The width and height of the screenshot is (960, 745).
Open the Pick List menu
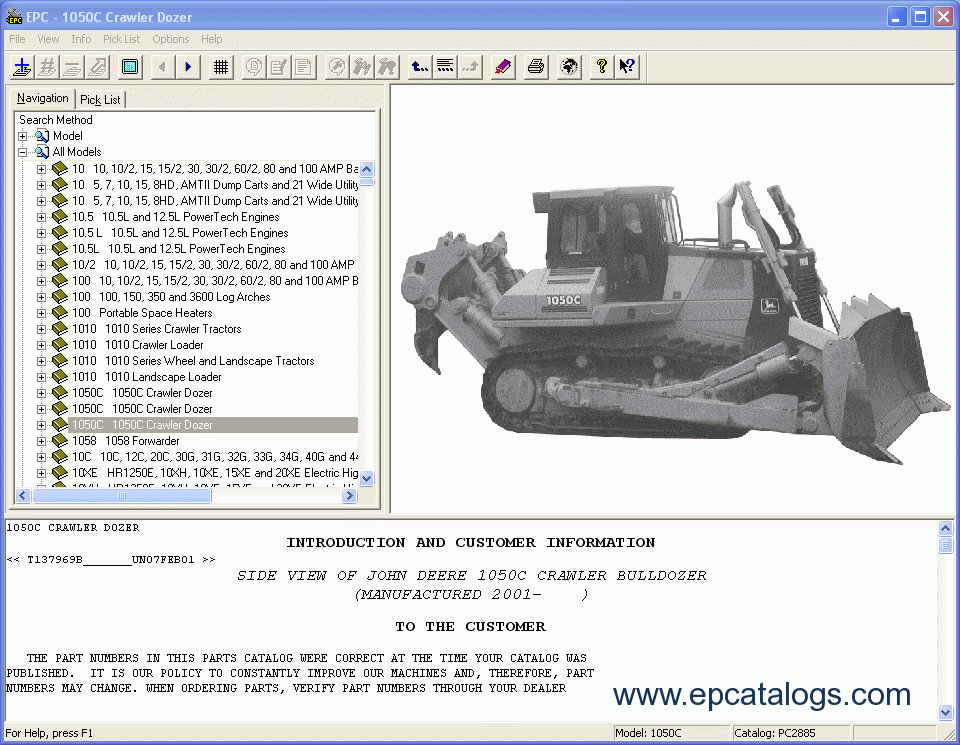[121, 39]
